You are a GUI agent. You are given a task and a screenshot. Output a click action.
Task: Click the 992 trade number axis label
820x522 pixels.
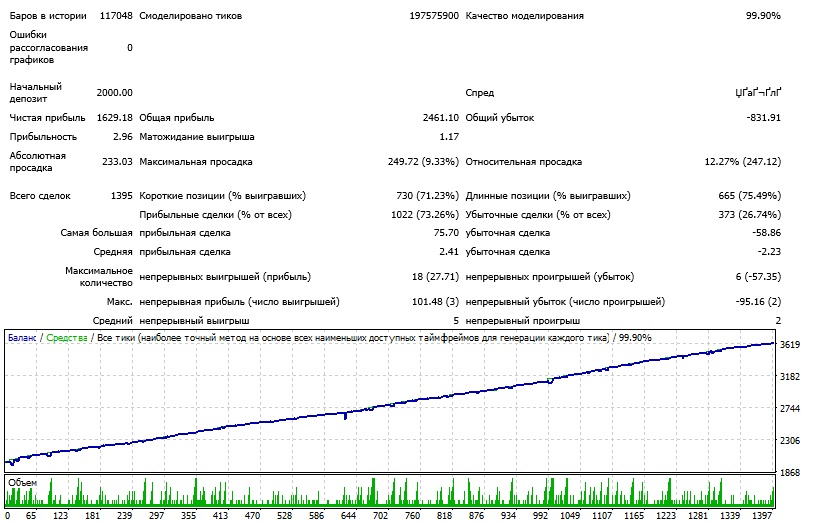[540, 515]
